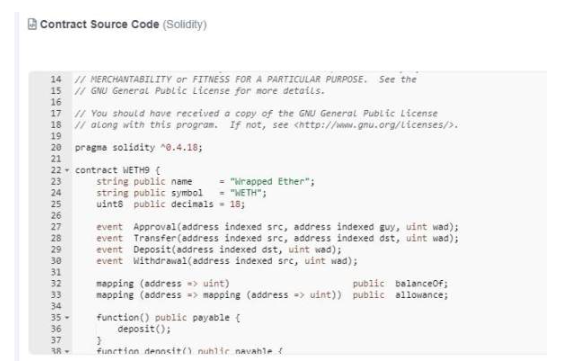This screenshot has width=563, height=361.
Task: Click the Transfer event declaration
Action: tap(277, 239)
